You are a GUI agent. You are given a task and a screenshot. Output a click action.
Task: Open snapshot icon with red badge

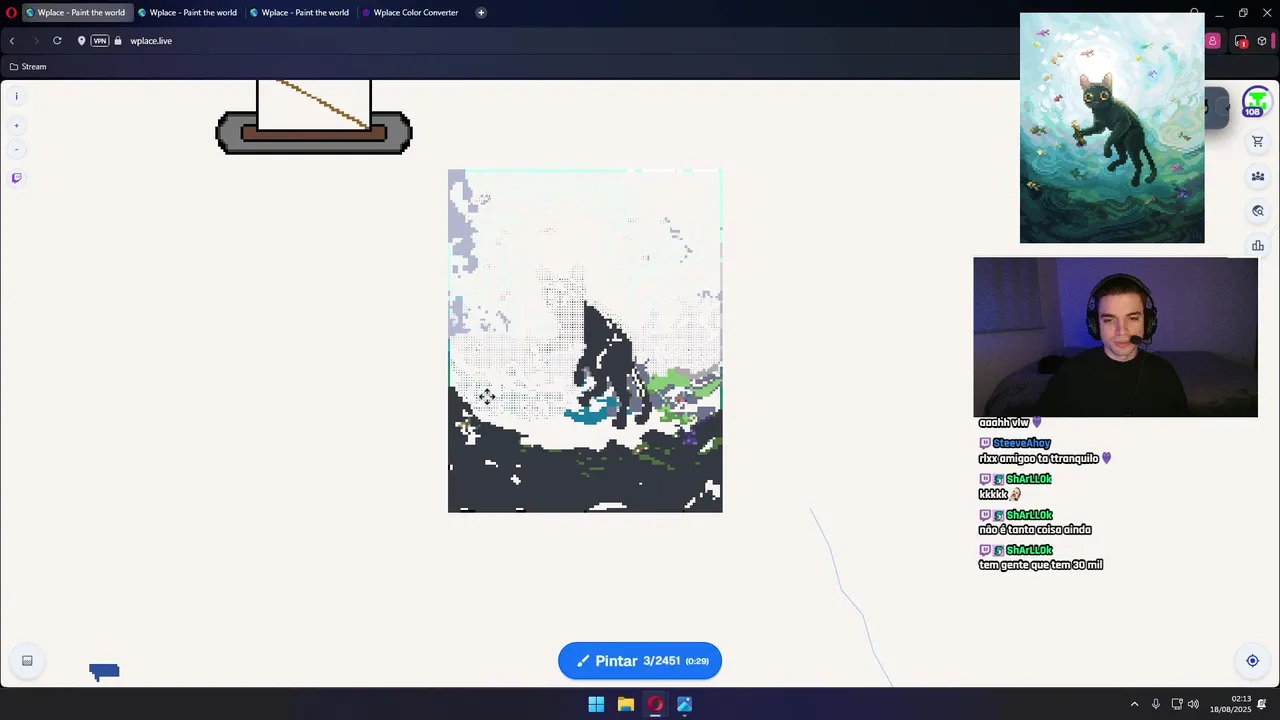(1241, 41)
